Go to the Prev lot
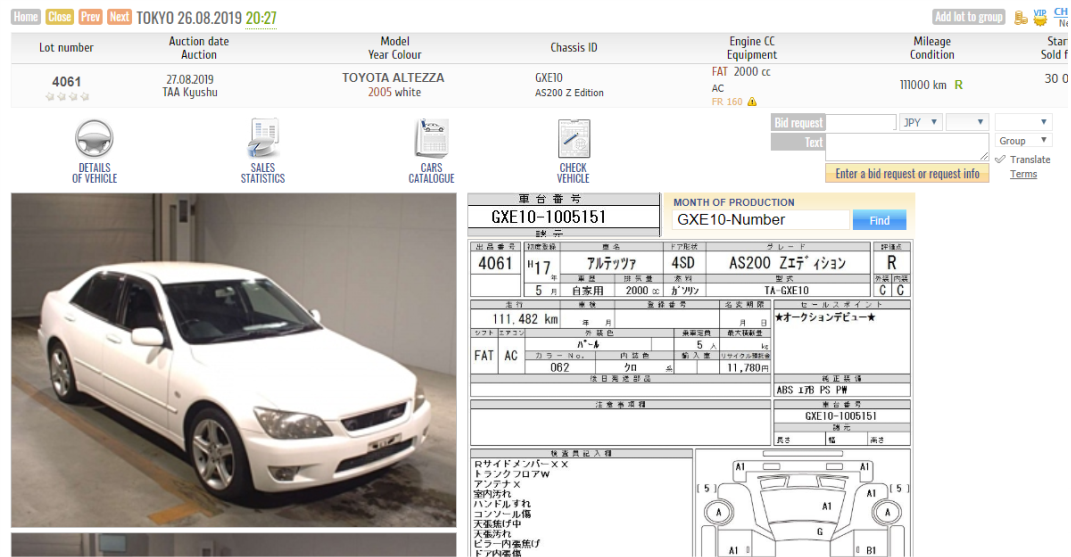The image size is (1071, 557). [x=90, y=17]
